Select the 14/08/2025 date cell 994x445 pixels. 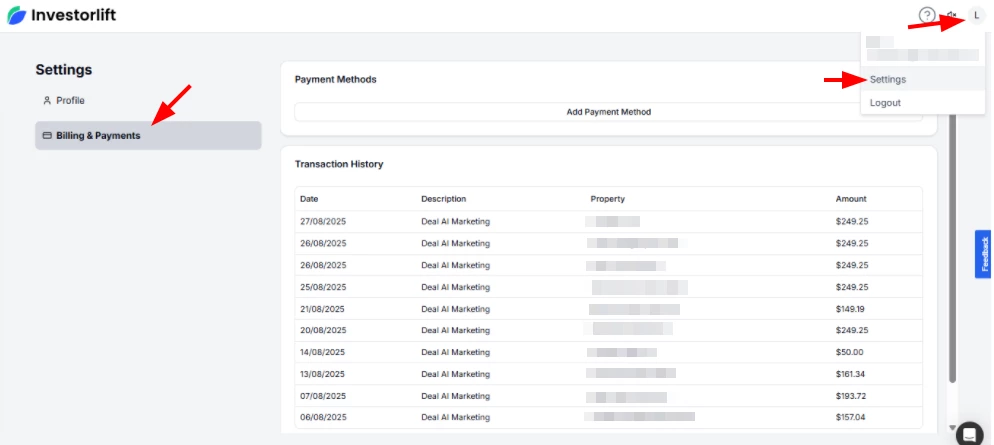point(323,352)
